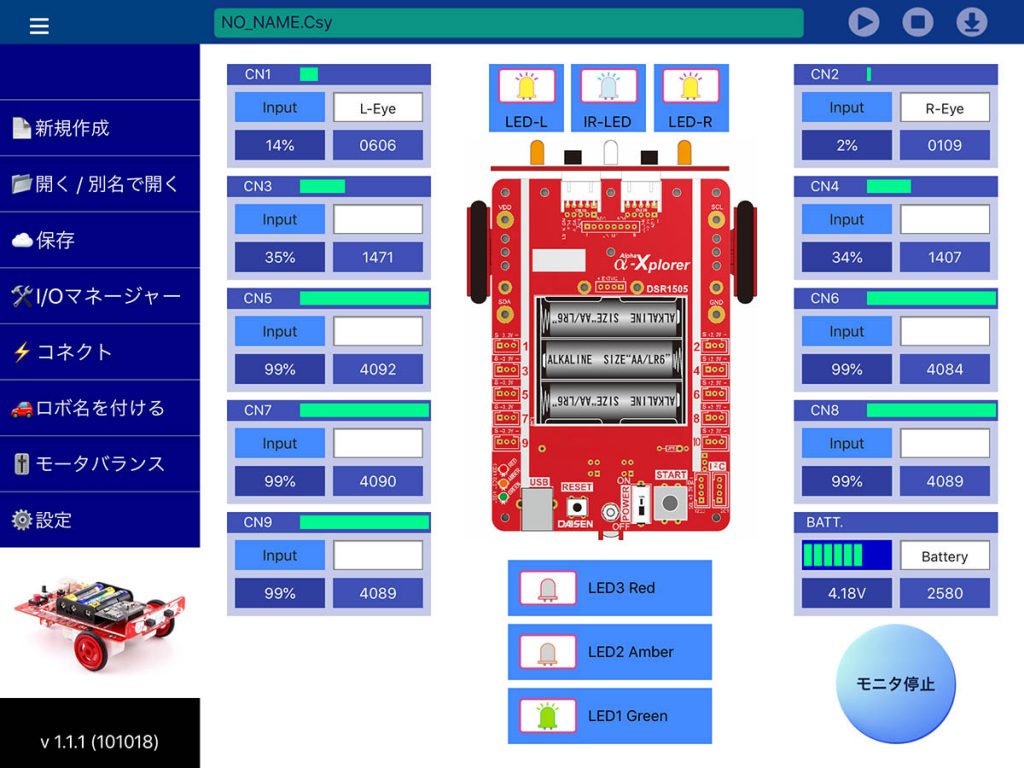1024x768 pixels.
Task: Select ロボ名を付ける menu item
Action: click(x=100, y=408)
